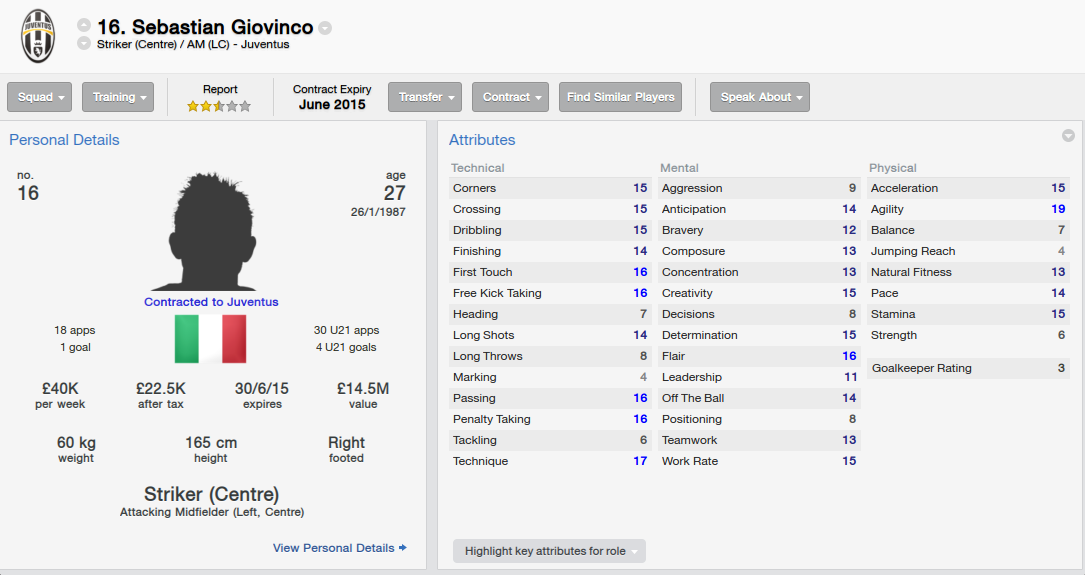
Task: Select the Goalkeeper Rating row
Action: click(968, 368)
